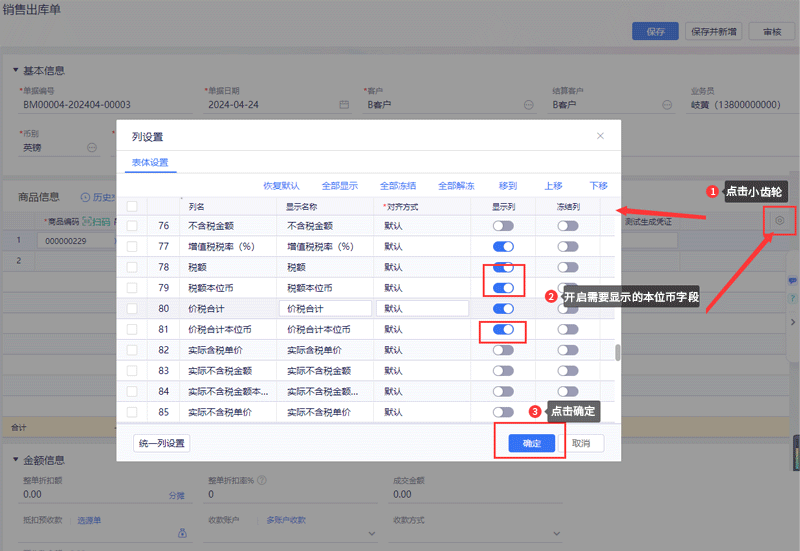Open the 收款账户 dropdown
The image size is (800, 551).
coord(371,534)
